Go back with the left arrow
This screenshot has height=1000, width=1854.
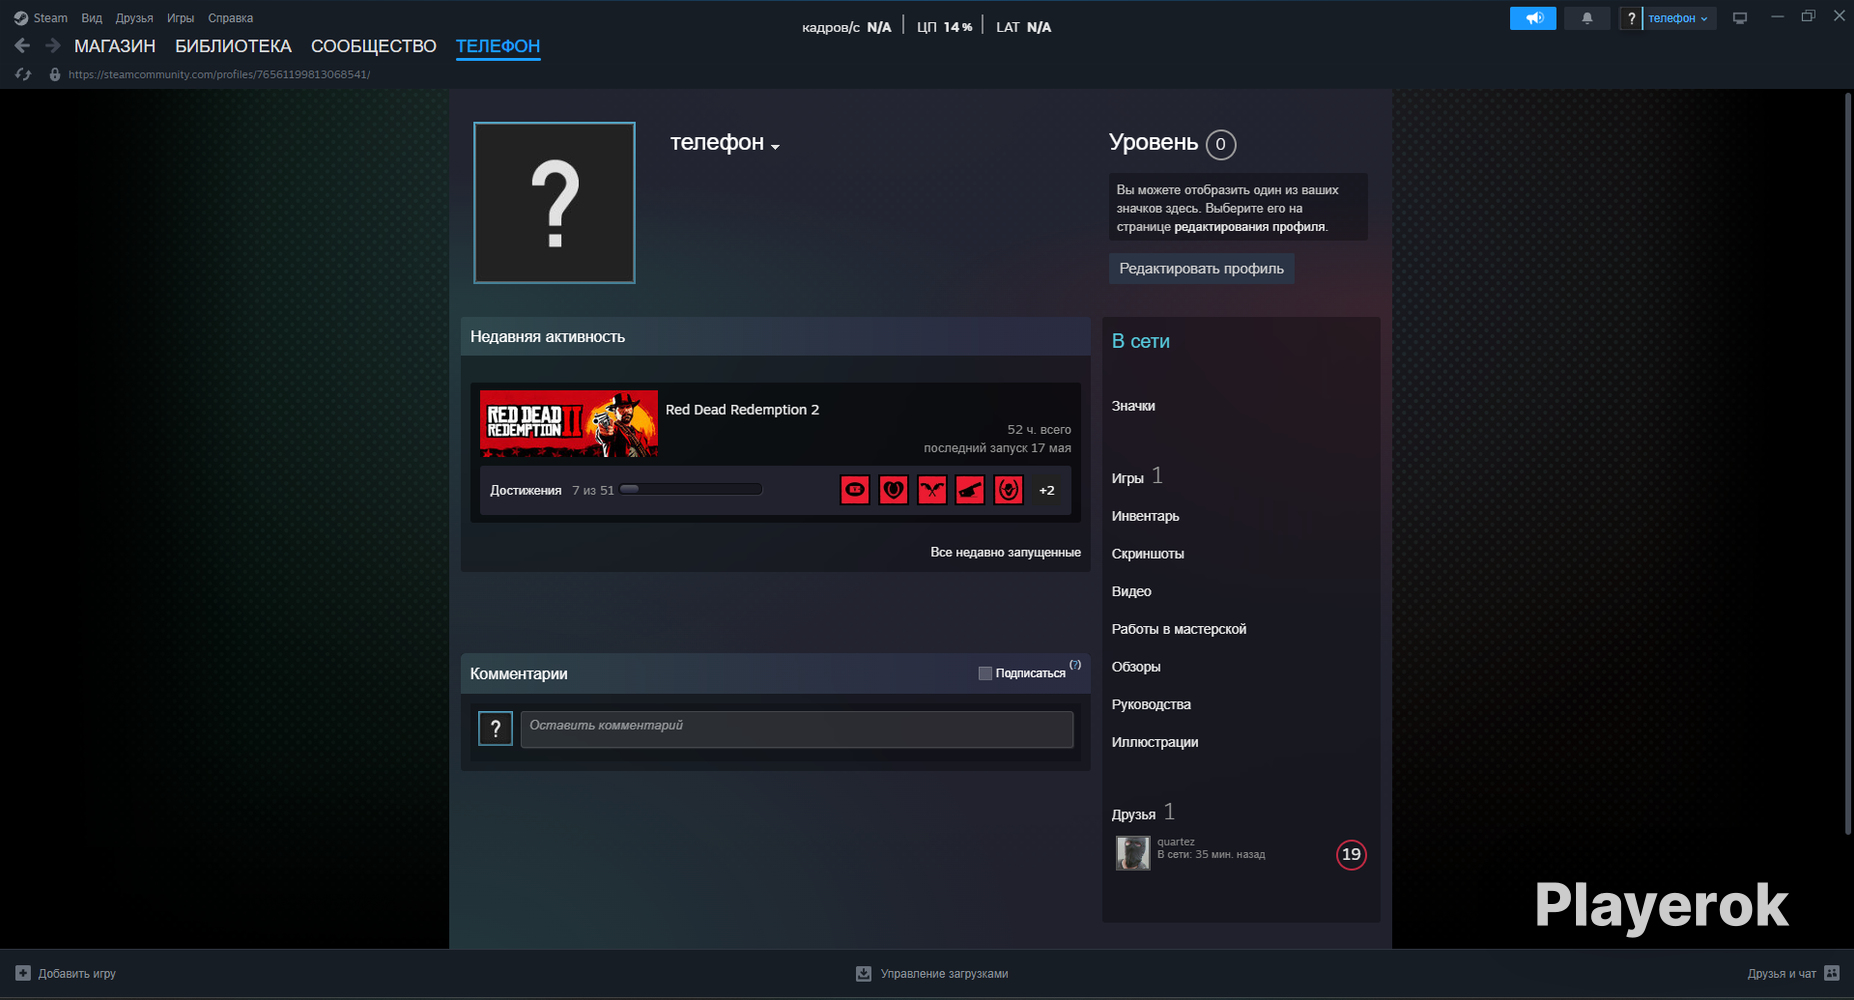click(x=22, y=46)
